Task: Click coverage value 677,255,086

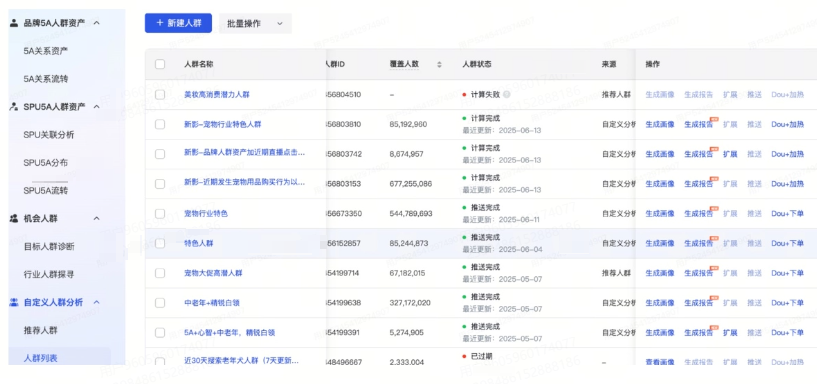Action: click(411, 183)
